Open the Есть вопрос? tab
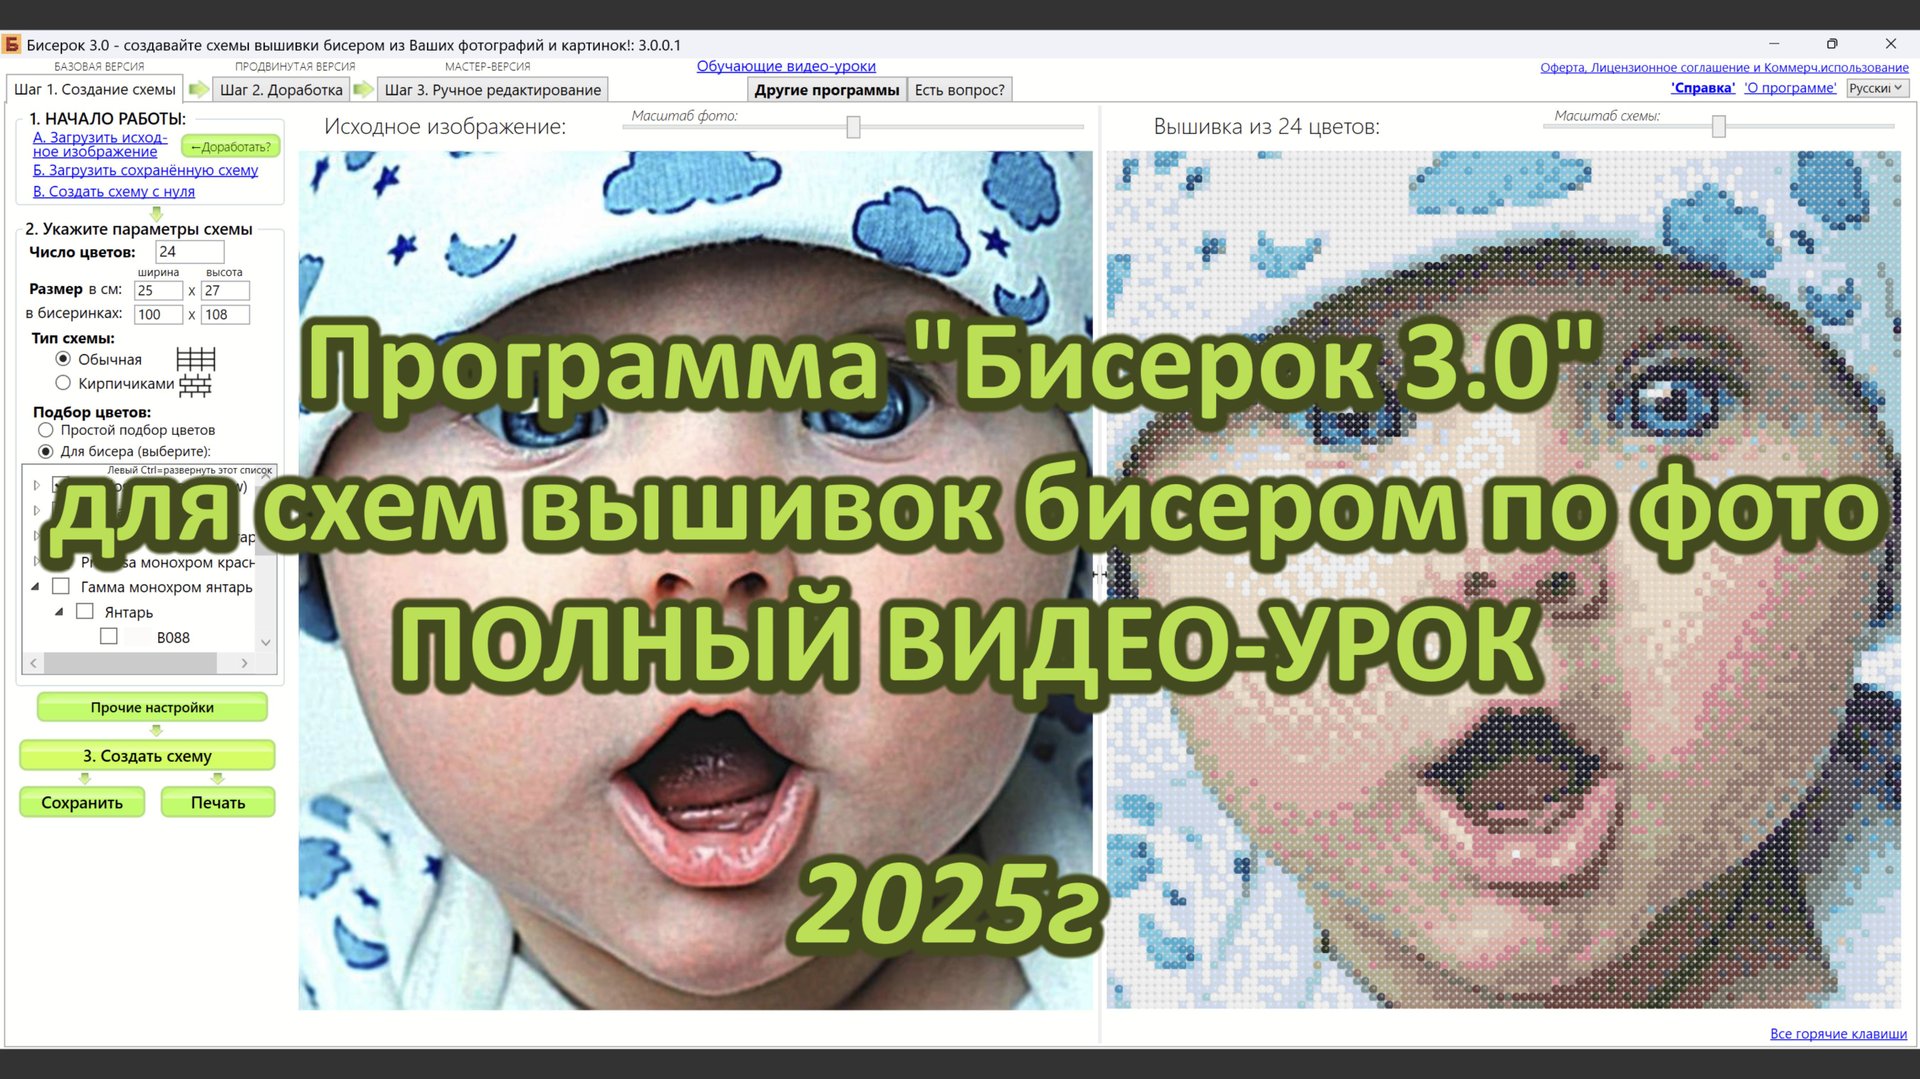This screenshot has height=1079, width=1920. pos(960,90)
